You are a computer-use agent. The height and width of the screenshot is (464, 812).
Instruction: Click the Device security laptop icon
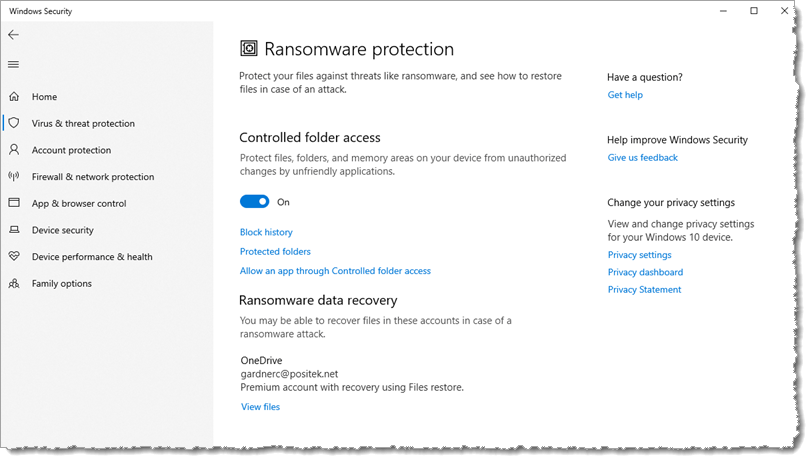click(x=14, y=230)
